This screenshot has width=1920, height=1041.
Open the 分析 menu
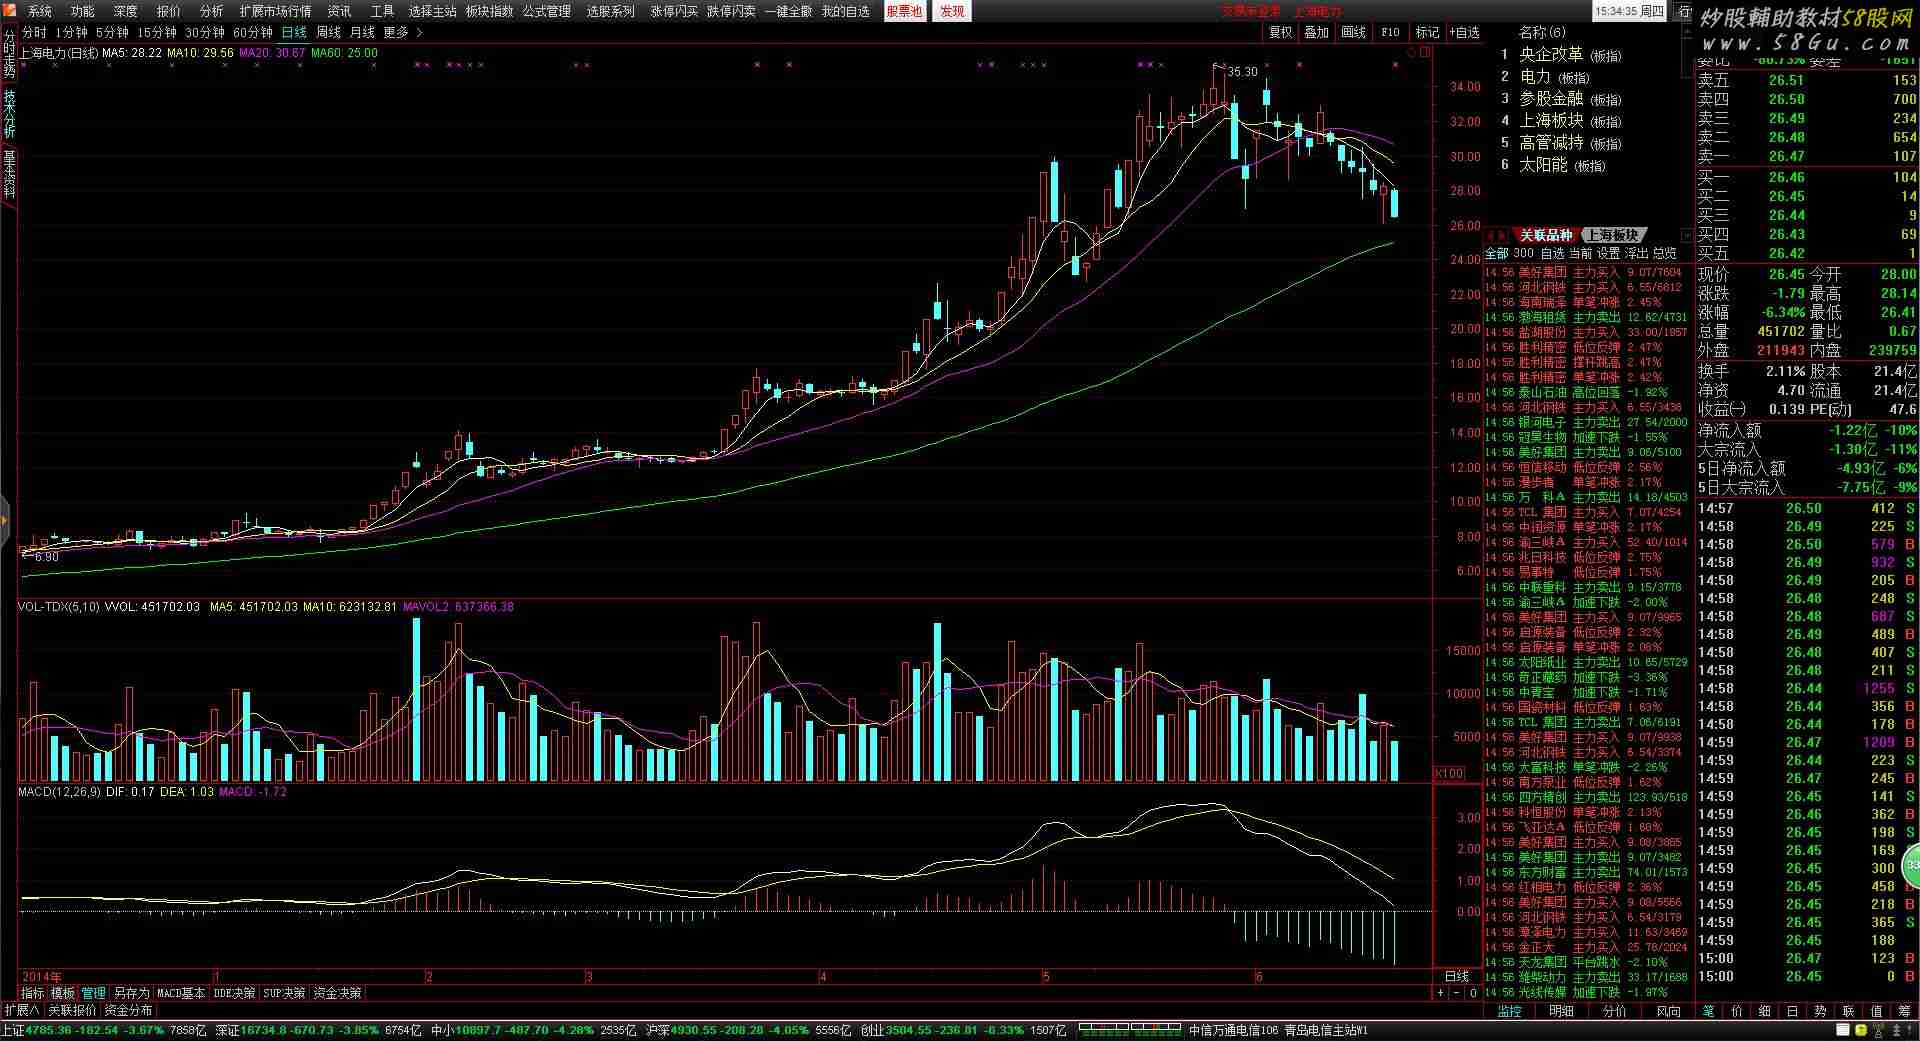pyautogui.click(x=212, y=11)
